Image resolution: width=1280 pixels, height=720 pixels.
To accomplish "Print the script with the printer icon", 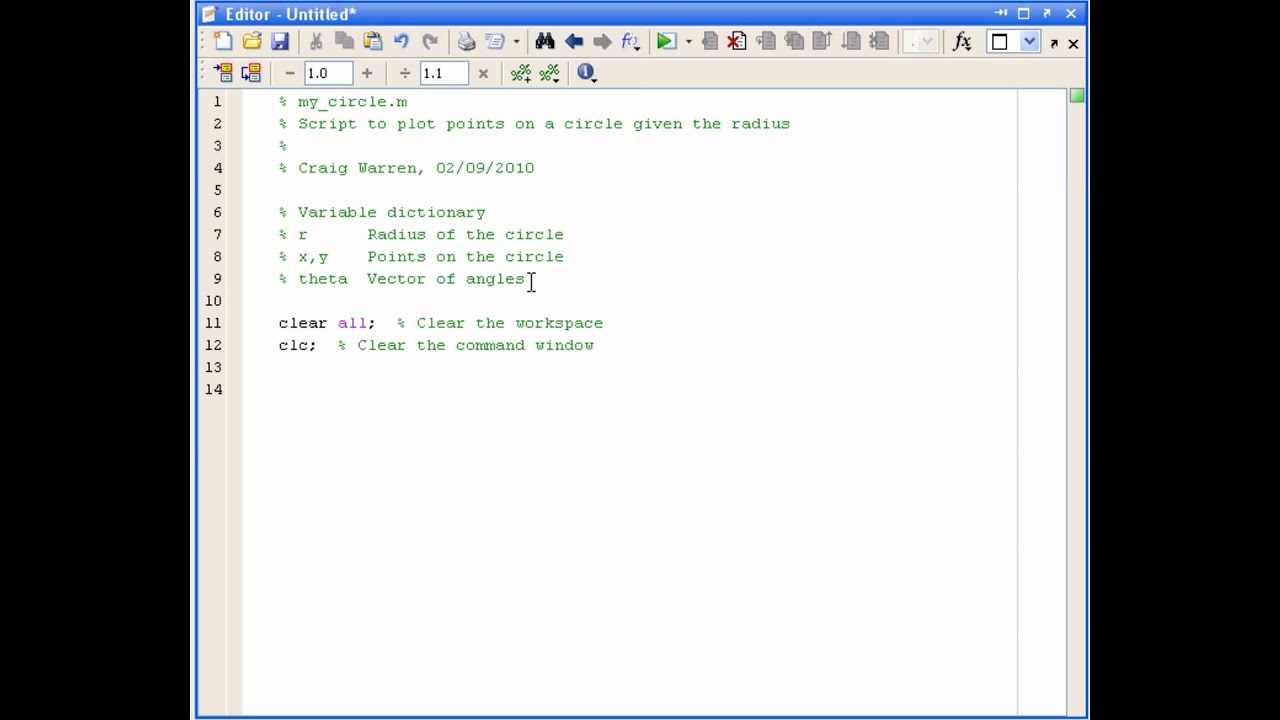I will tap(466, 41).
